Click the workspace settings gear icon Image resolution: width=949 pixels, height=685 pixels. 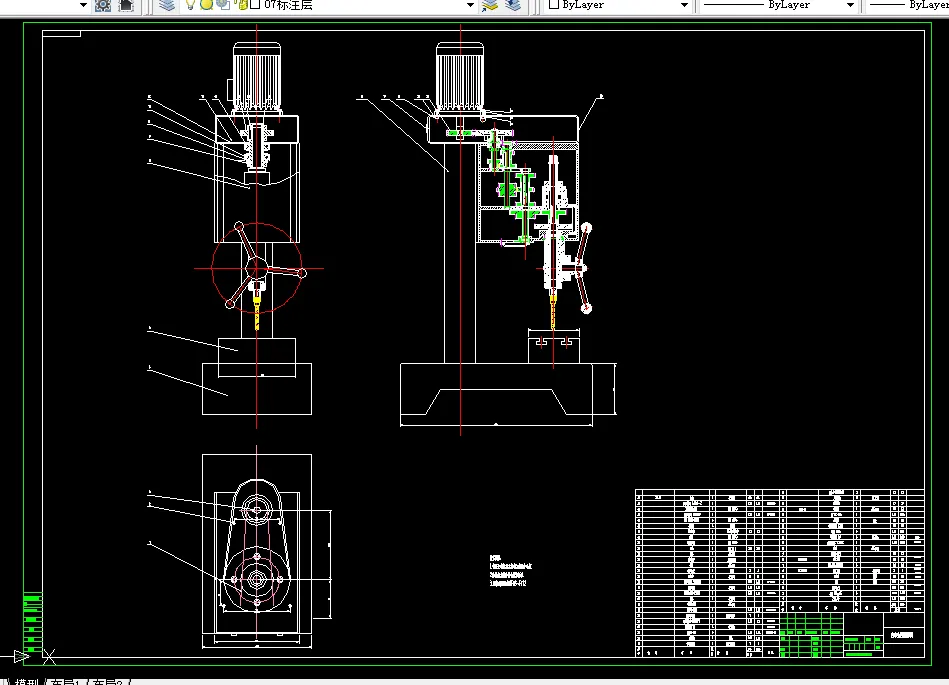tap(103, 5)
